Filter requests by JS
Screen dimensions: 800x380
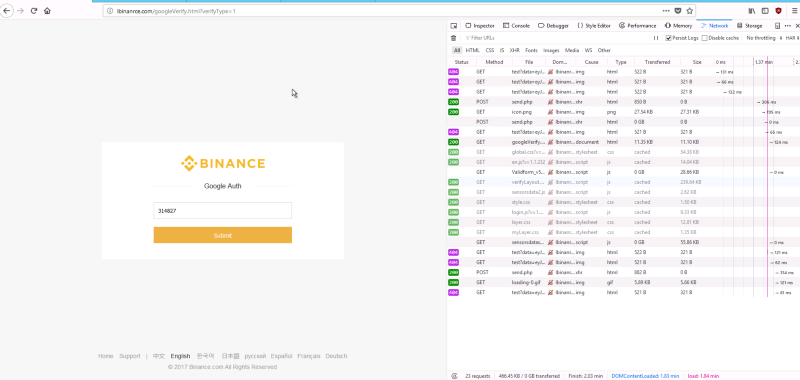coord(502,50)
